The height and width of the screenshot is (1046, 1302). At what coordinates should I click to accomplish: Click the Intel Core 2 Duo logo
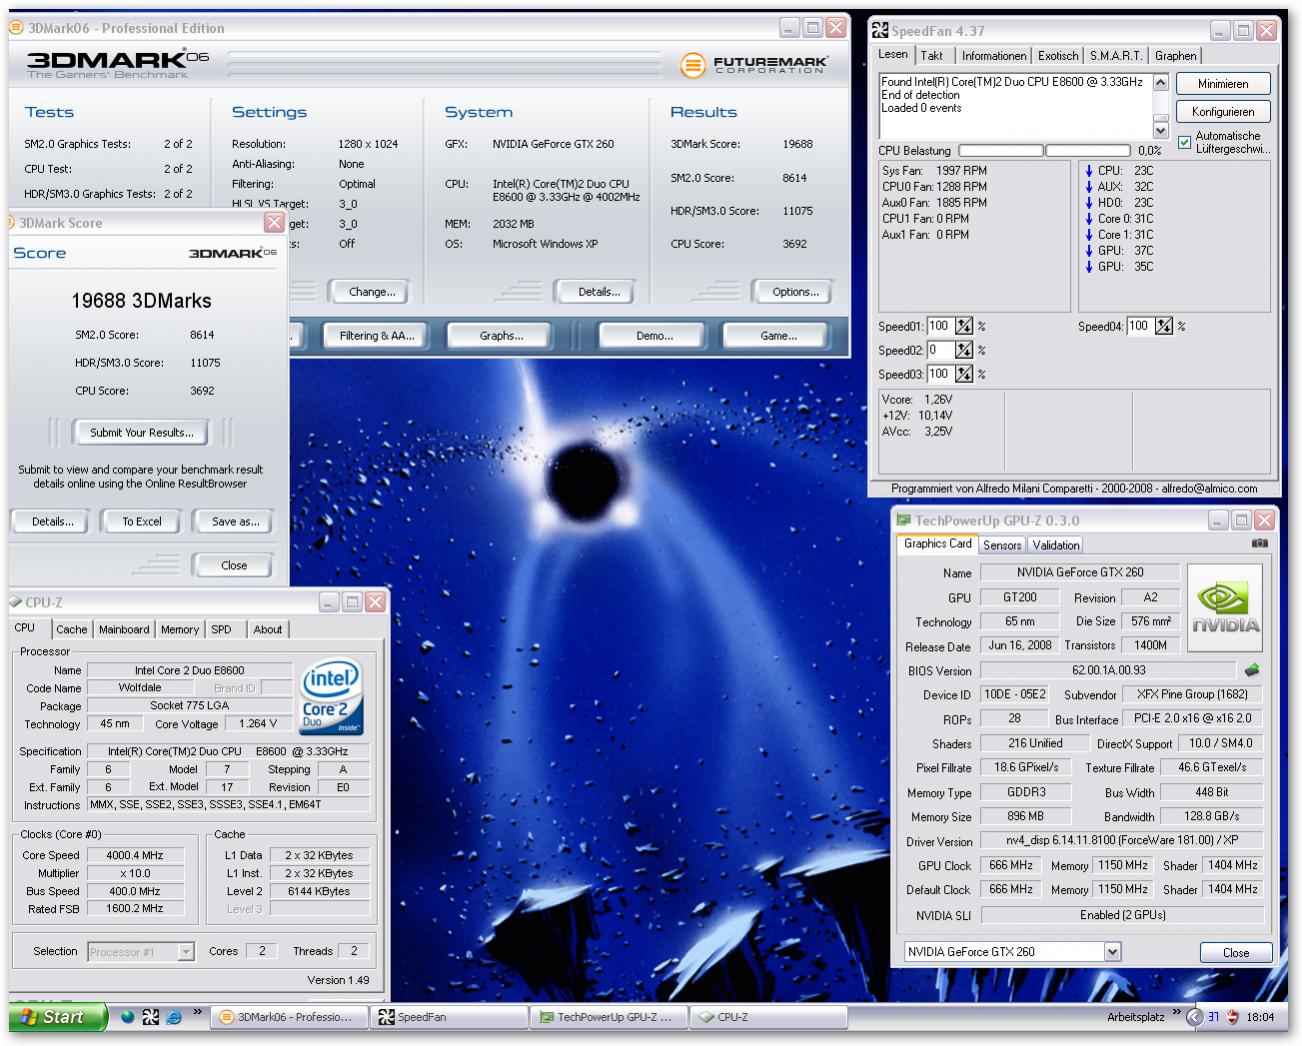331,697
